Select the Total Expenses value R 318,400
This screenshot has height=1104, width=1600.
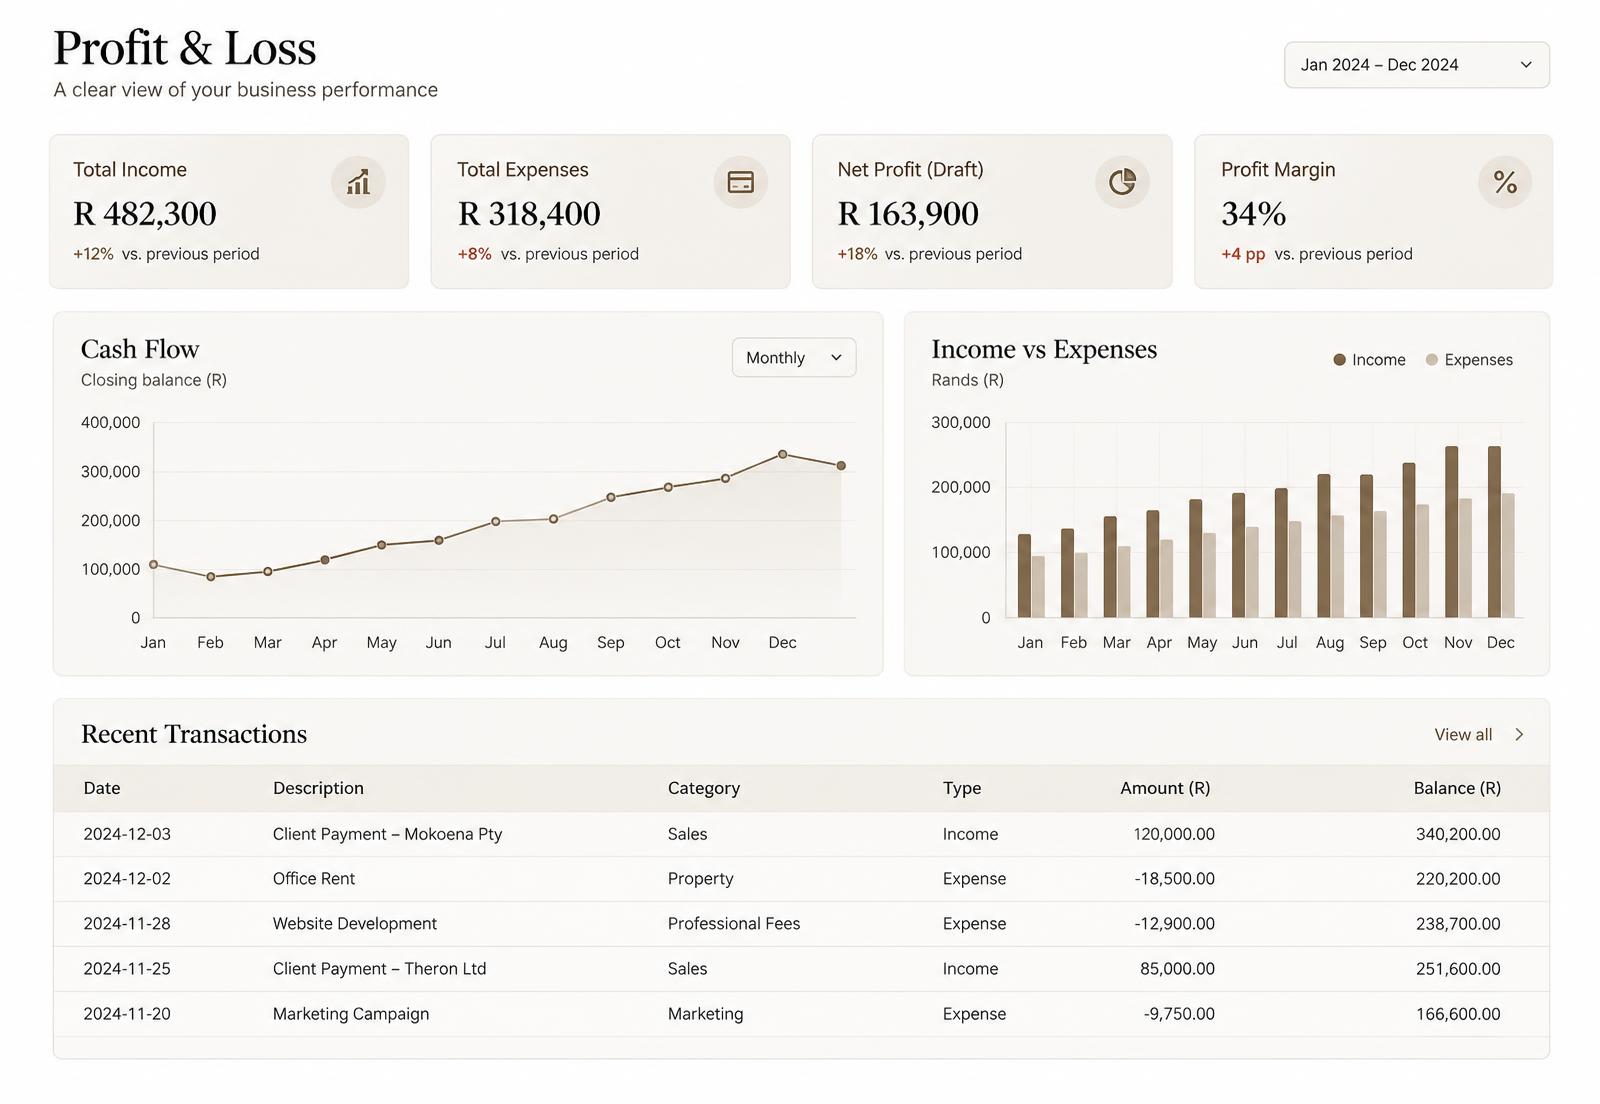(529, 214)
